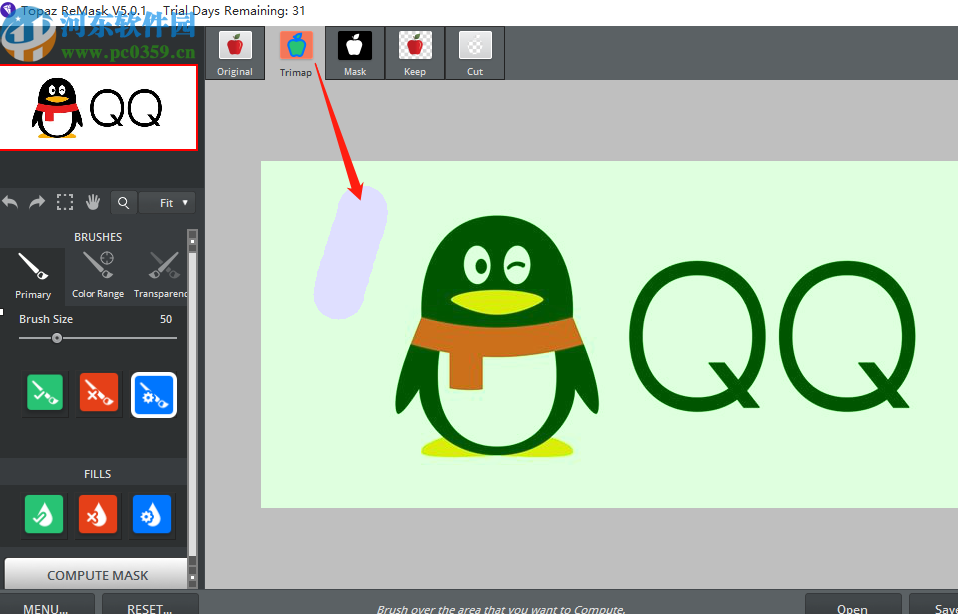Choose the green Keep fill tool
This screenshot has width=958, height=614.
coord(45,515)
